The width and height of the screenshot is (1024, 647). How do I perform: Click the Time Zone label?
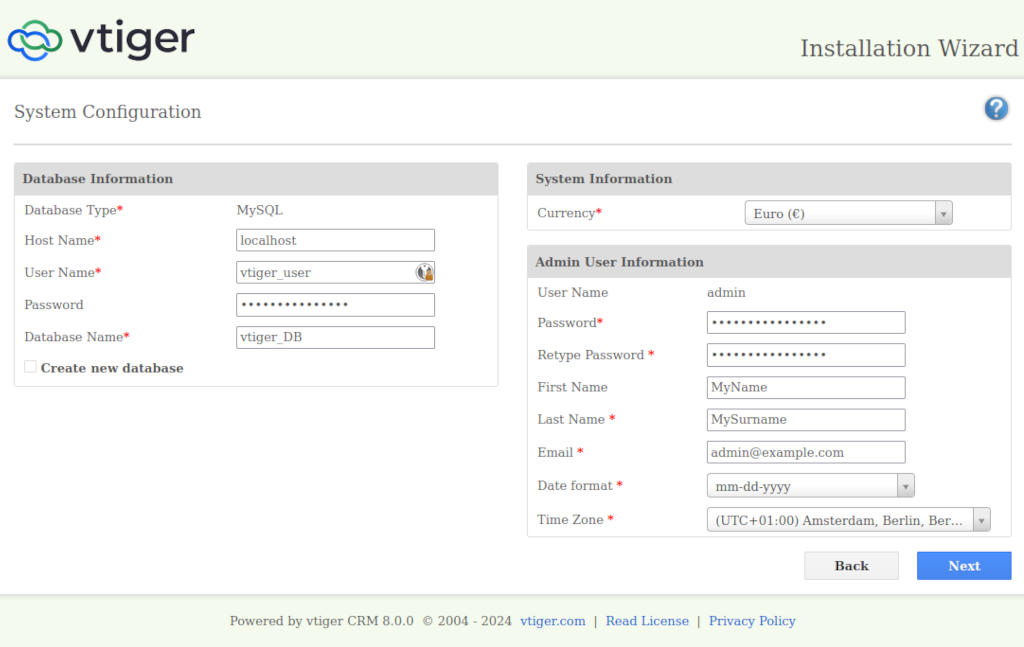coord(575,520)
